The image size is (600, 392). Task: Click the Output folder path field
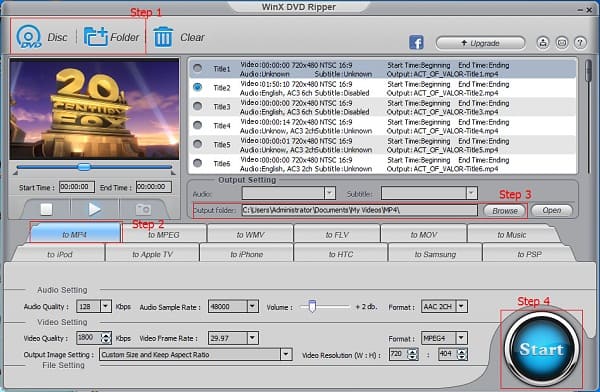click(360, 210)
